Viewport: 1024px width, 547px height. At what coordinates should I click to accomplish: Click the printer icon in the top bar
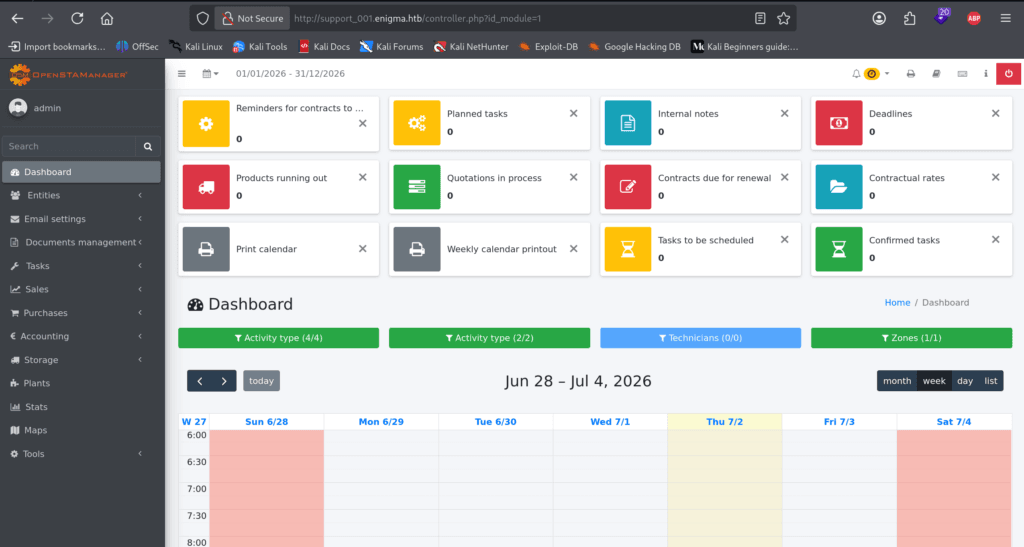(x=910, y=74)
